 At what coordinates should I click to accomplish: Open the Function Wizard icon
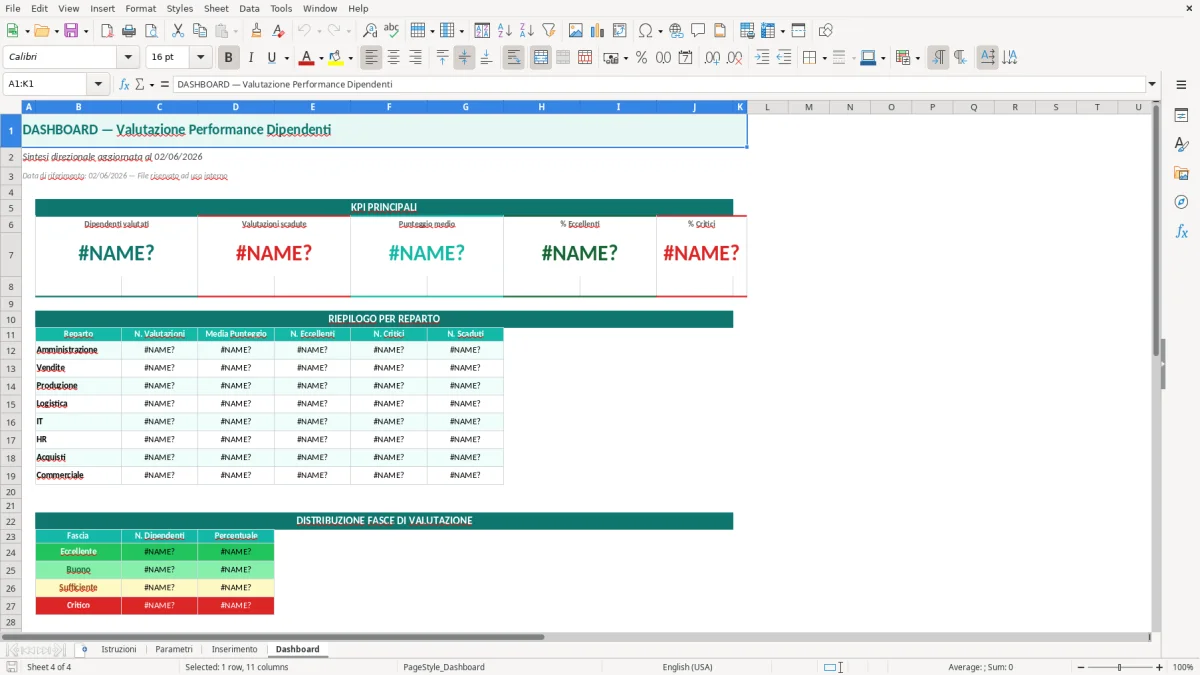pyautogui.click(x=125, y=85)
